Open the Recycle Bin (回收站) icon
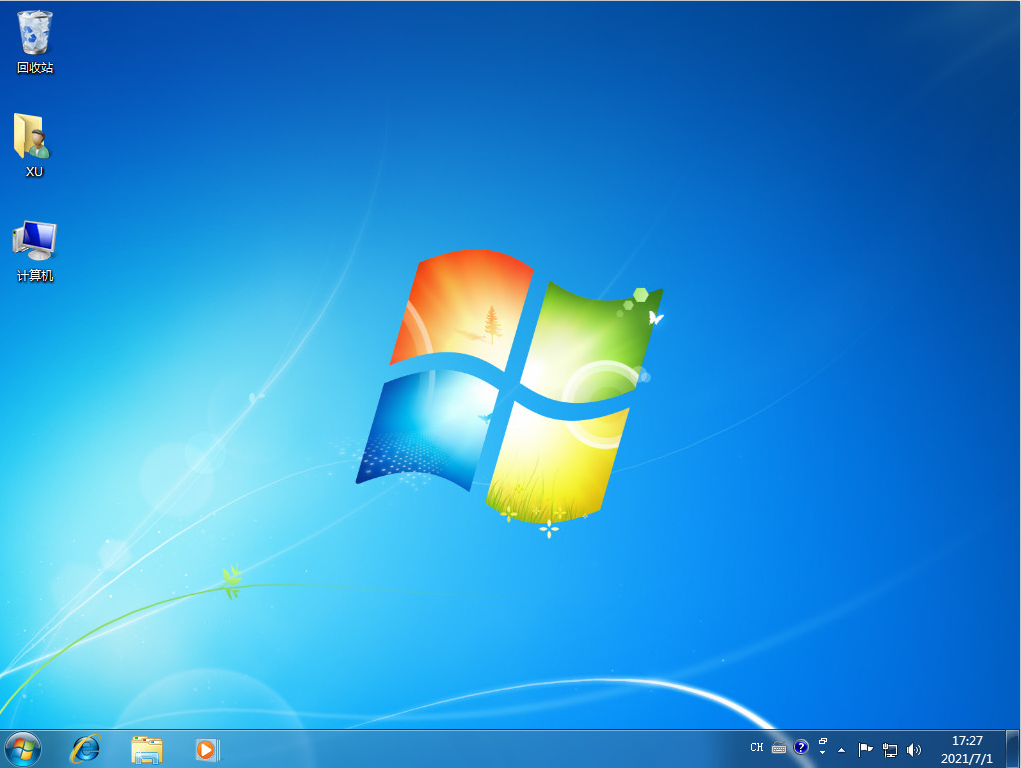Image resolution: width=1021 pixels, height=768 pixels. click(x=34, y=30)
